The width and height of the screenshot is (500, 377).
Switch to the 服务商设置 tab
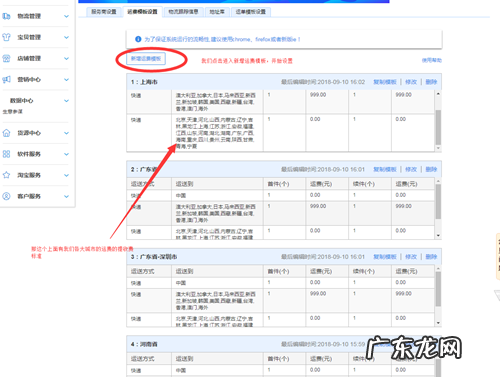coord(104,12)
